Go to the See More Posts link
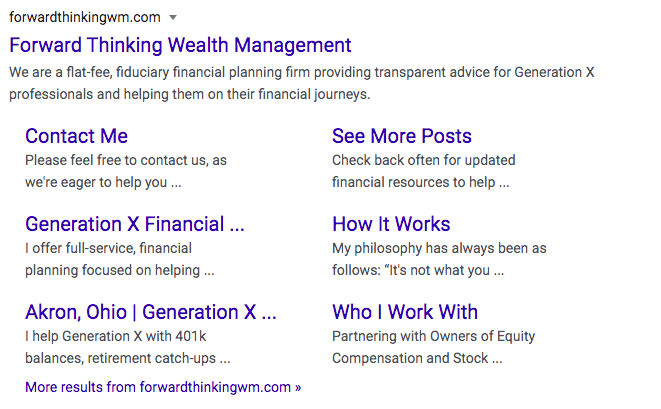 pos(401,136)
